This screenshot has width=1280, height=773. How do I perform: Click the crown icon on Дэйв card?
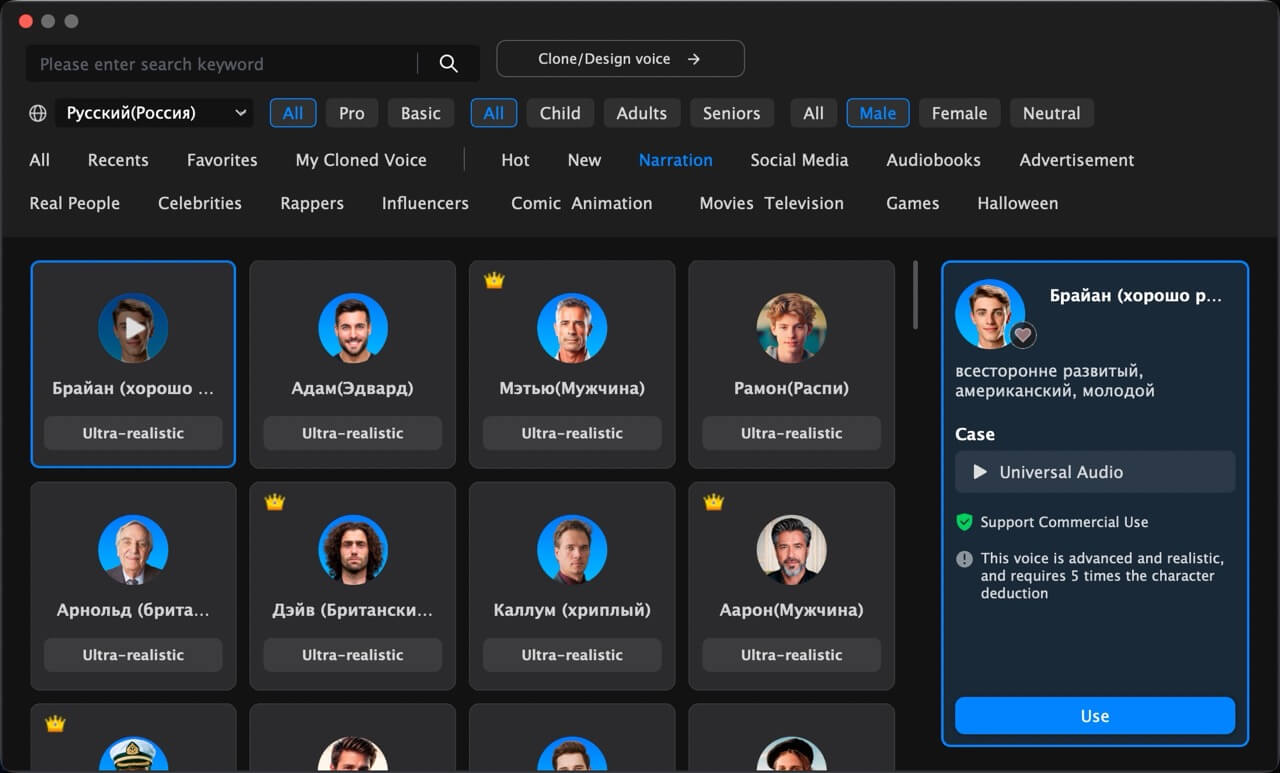coord(274,502)
